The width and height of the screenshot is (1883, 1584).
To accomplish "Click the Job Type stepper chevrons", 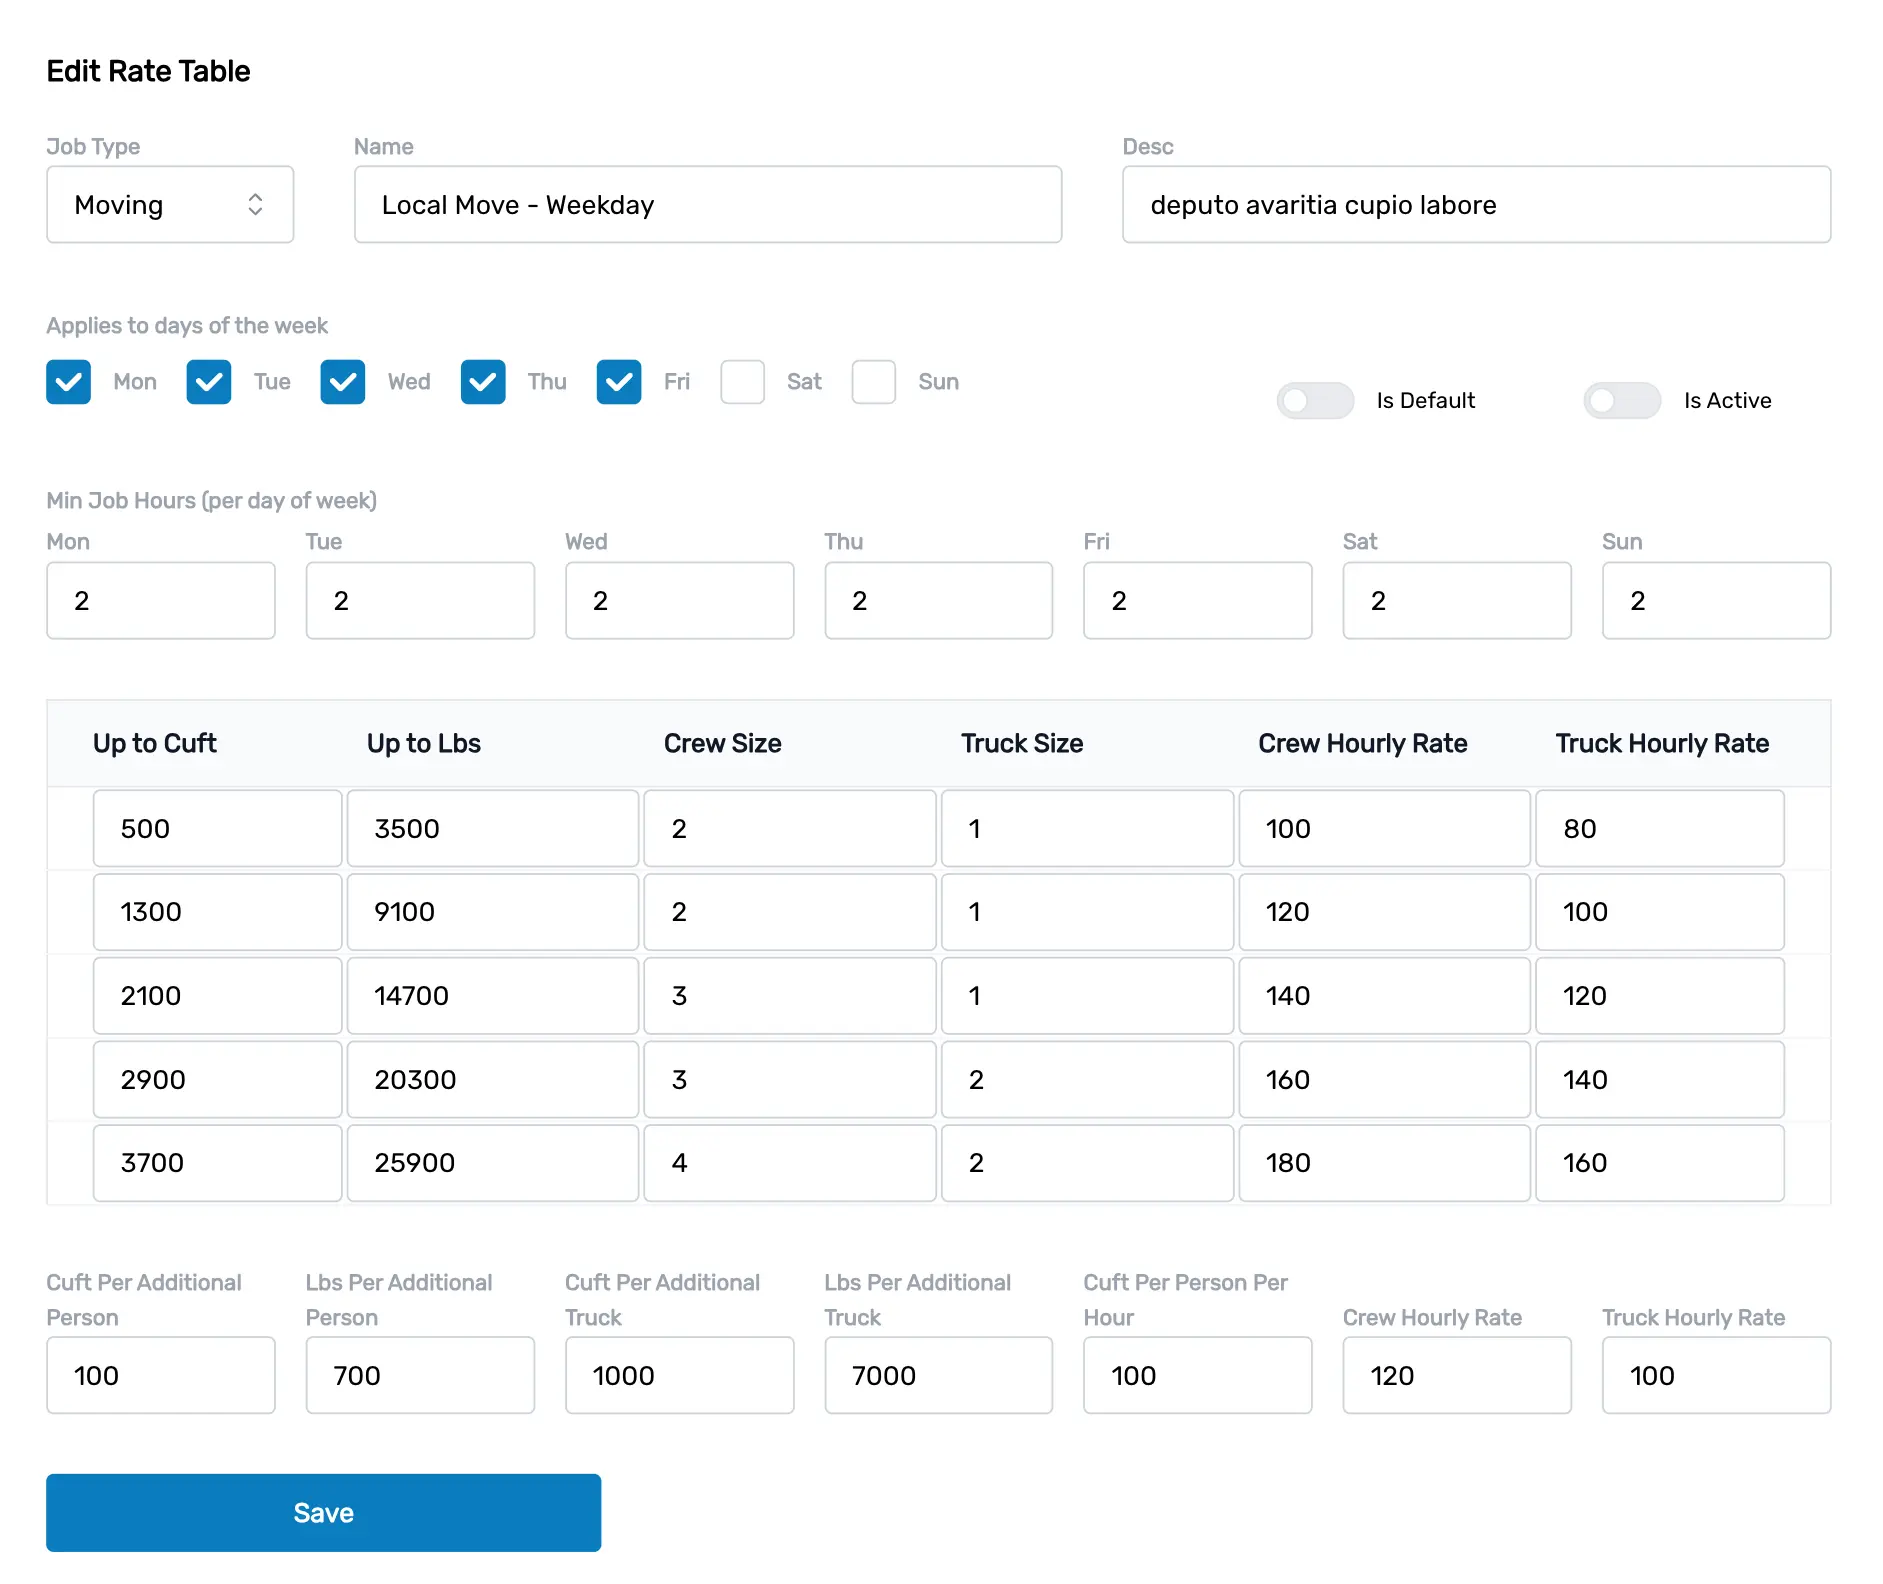I will click(x=257, y=205).
